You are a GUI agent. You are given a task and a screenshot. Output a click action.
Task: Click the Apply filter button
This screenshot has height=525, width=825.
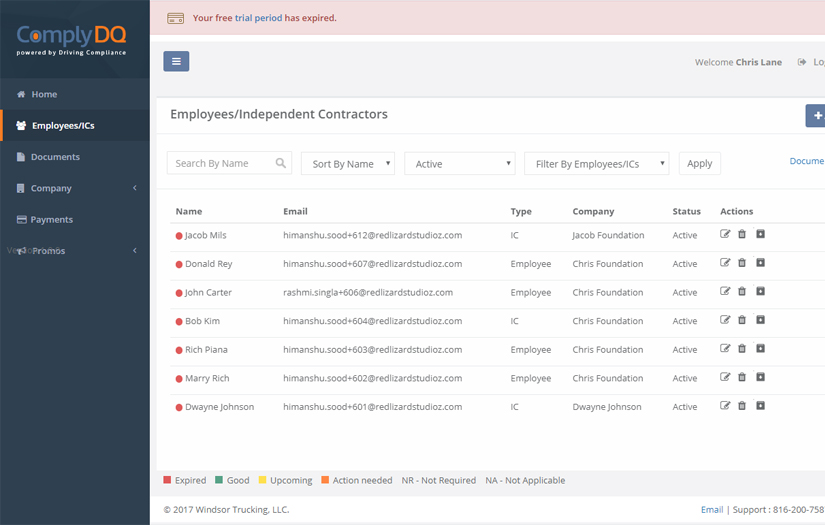[699, 164]
